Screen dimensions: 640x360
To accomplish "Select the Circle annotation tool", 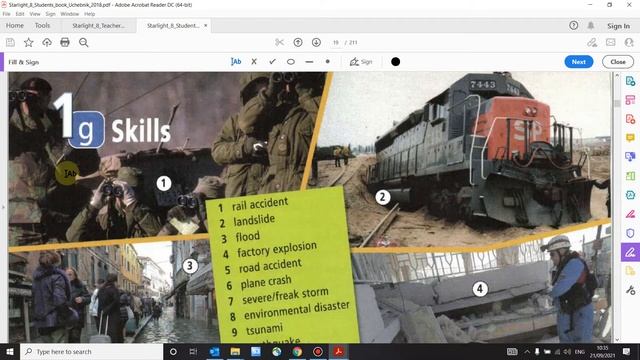I will pyautogui.click(x=291, y=62).
